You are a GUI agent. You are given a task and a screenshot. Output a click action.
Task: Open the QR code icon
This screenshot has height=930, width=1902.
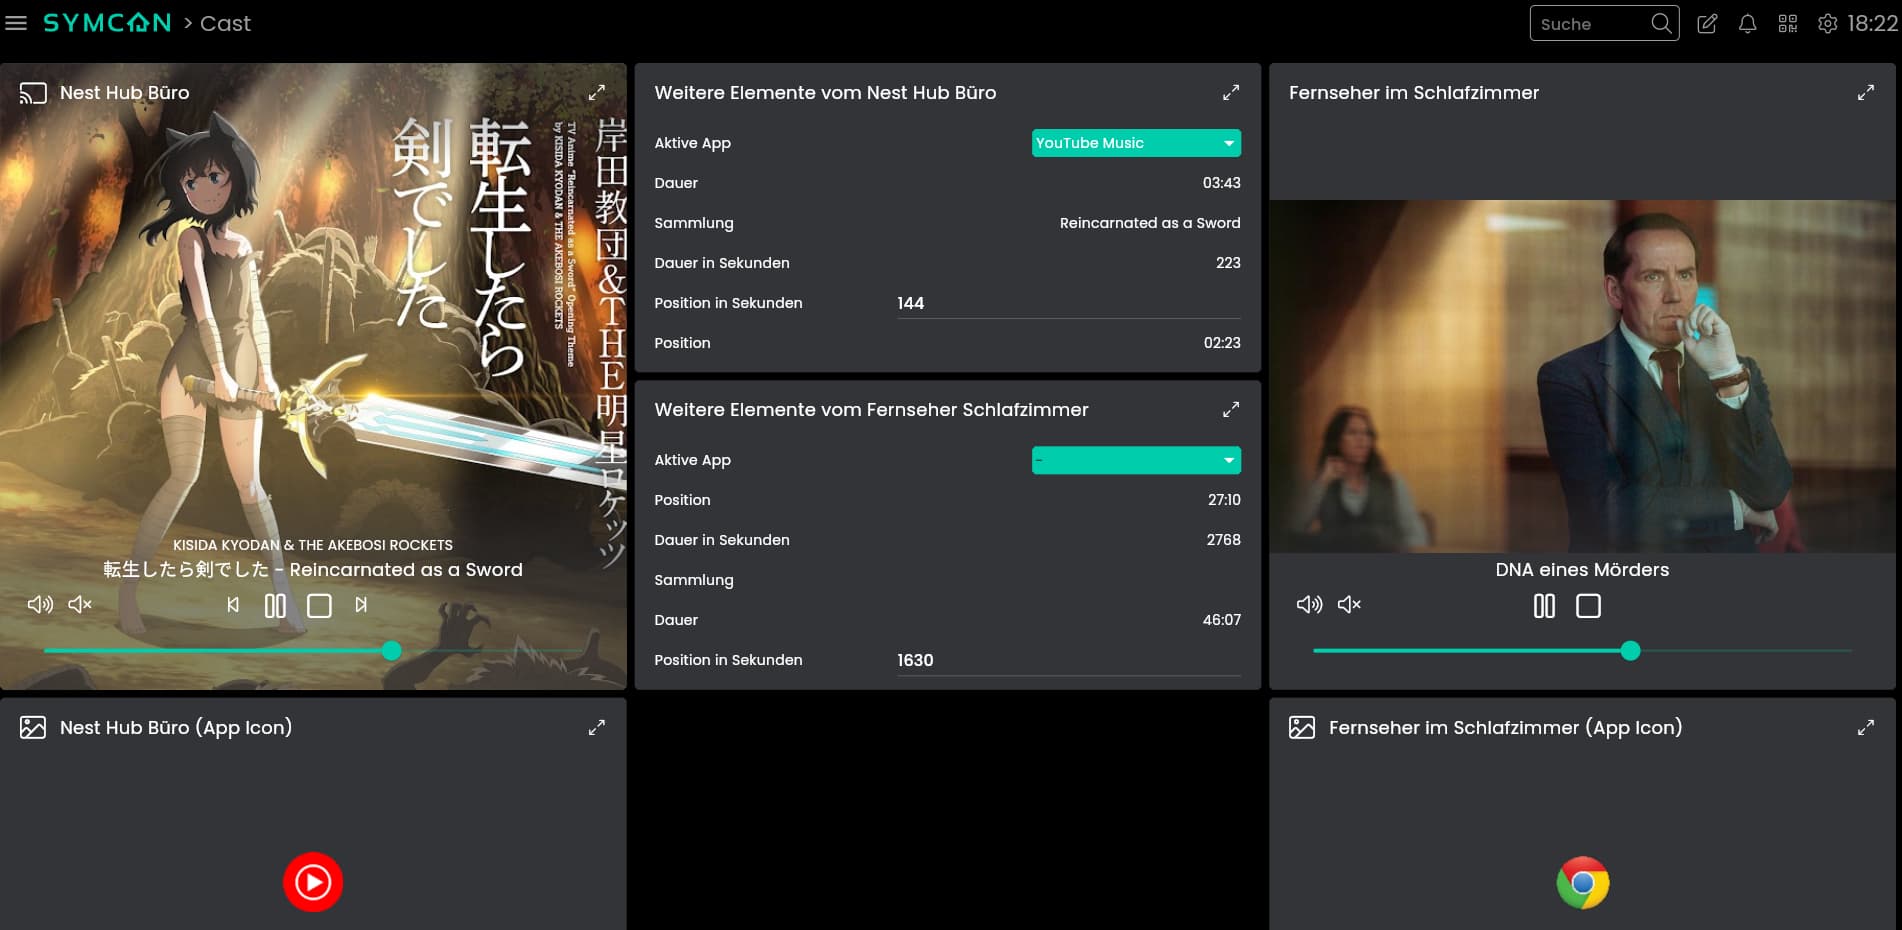(1788, 24)
